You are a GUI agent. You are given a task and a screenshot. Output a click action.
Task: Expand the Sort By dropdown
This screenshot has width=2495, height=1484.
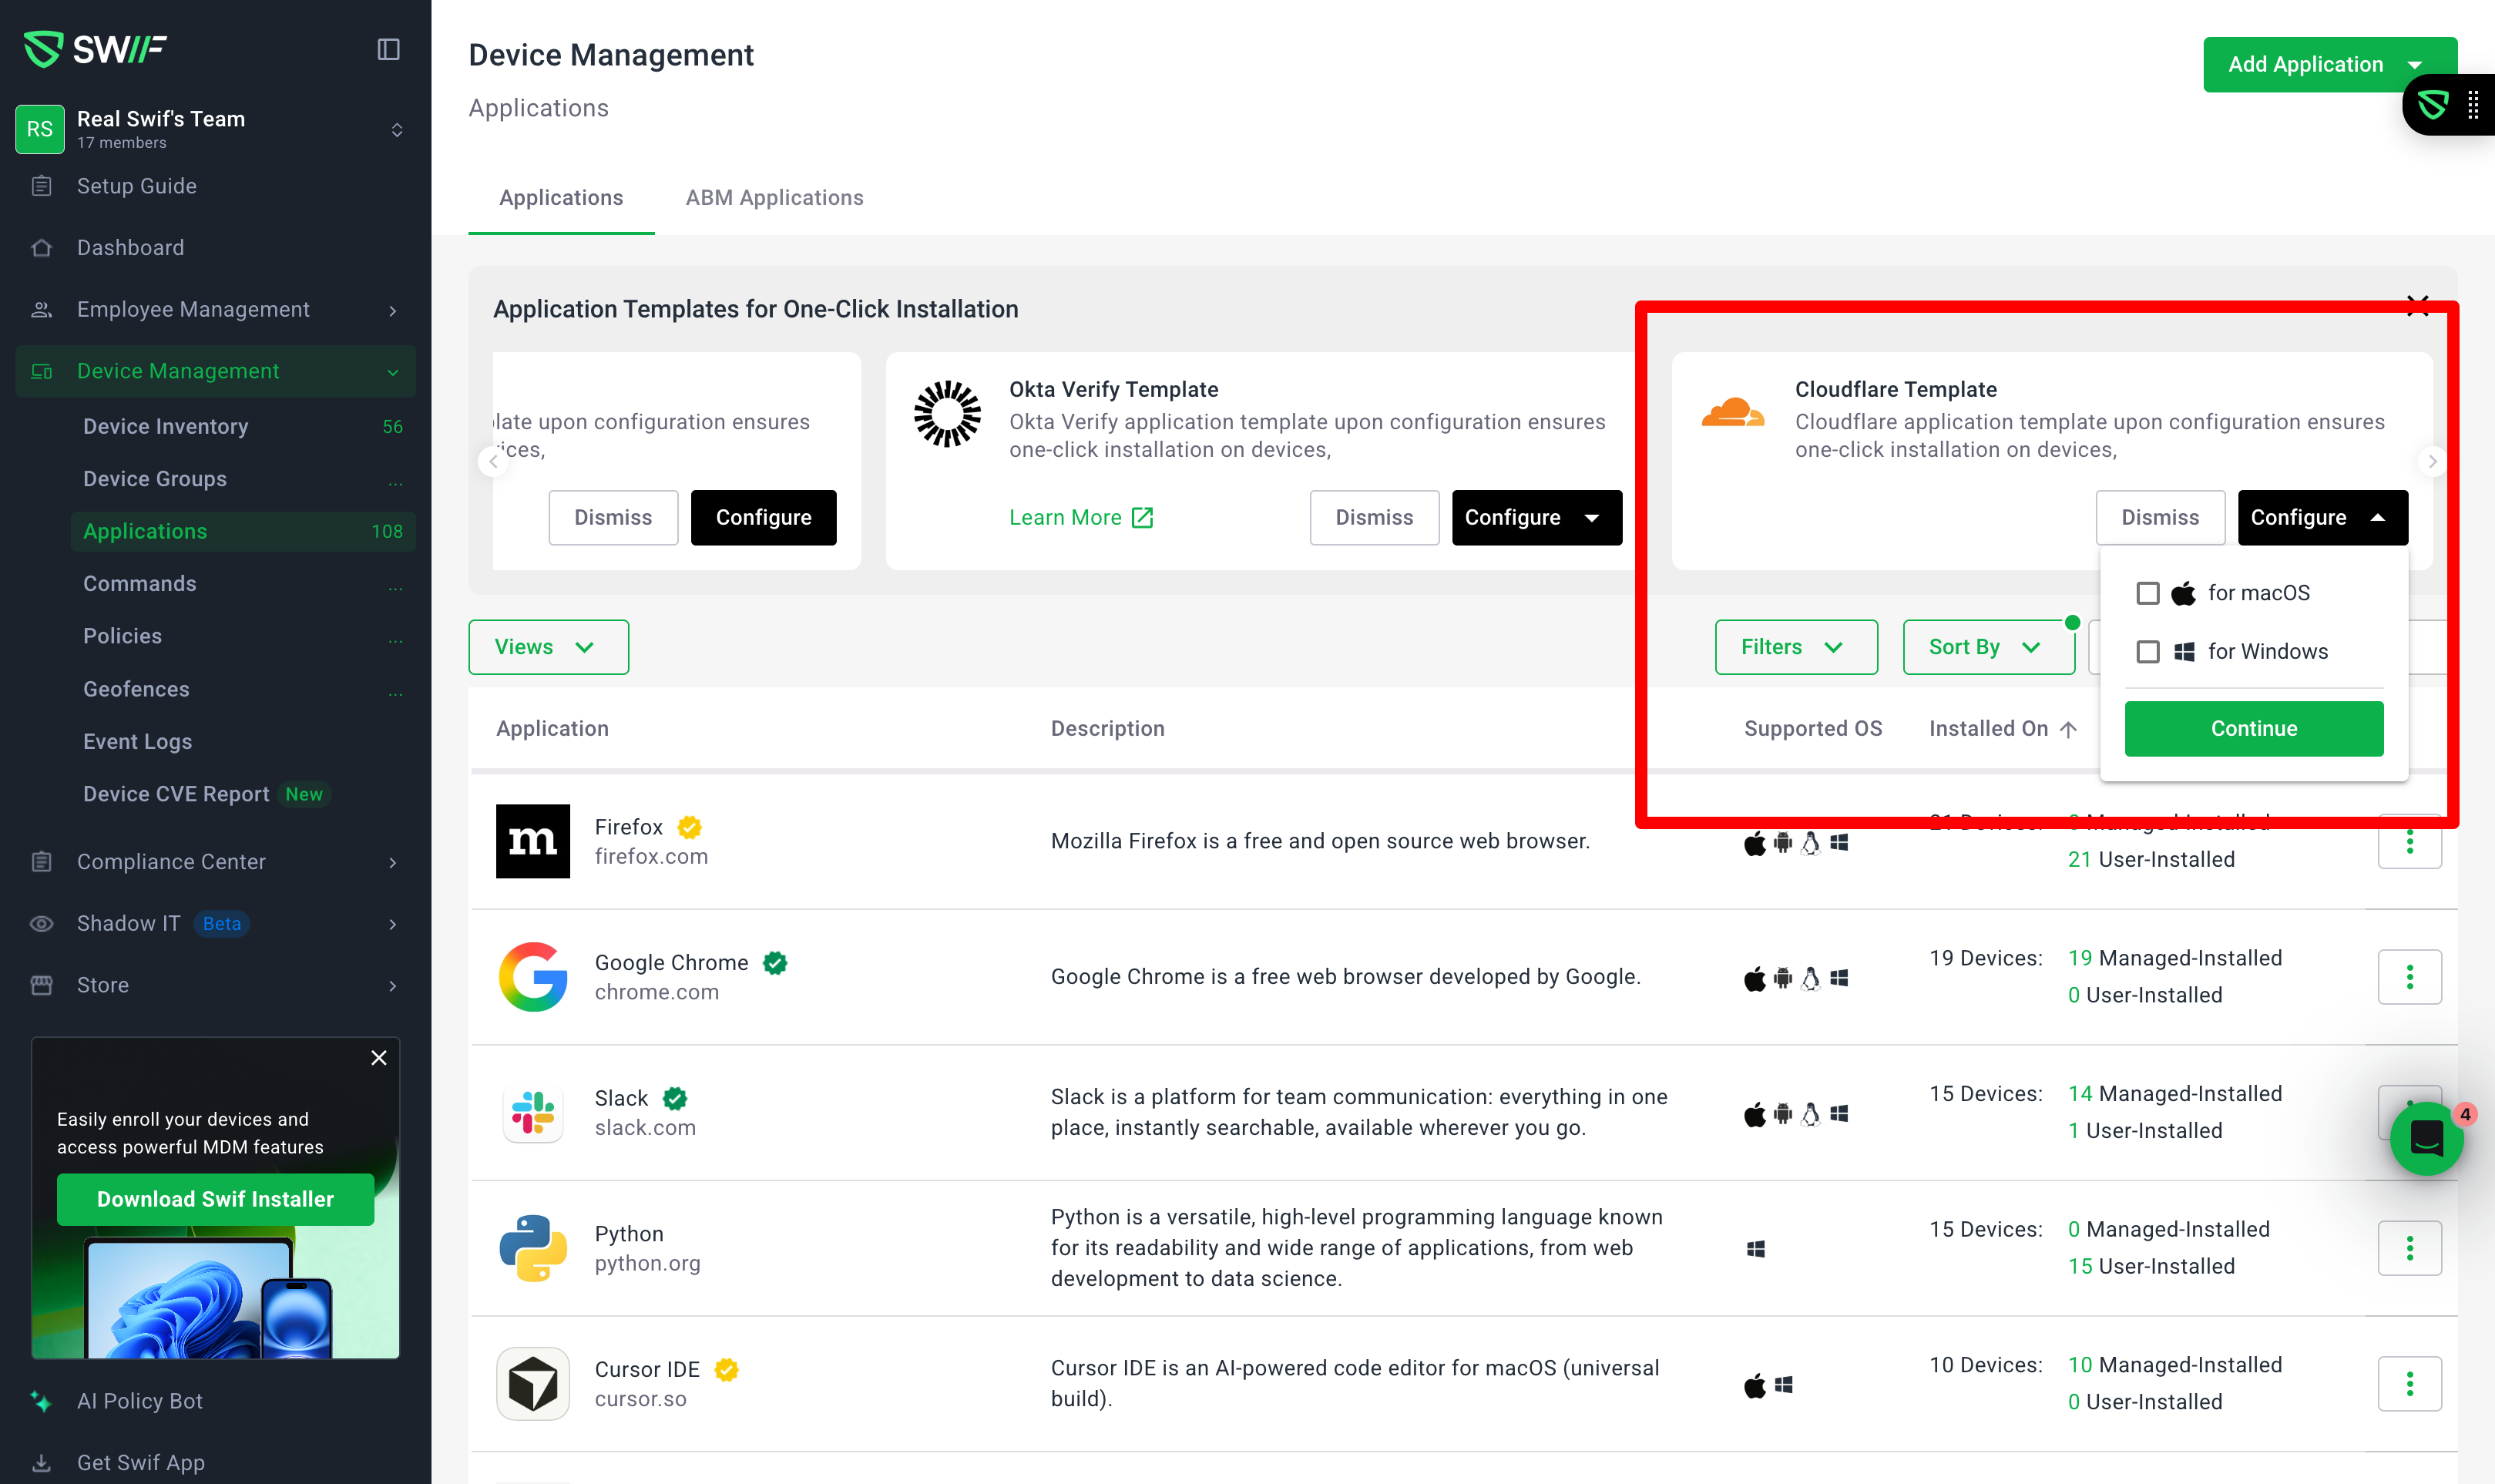(1987, 647)
